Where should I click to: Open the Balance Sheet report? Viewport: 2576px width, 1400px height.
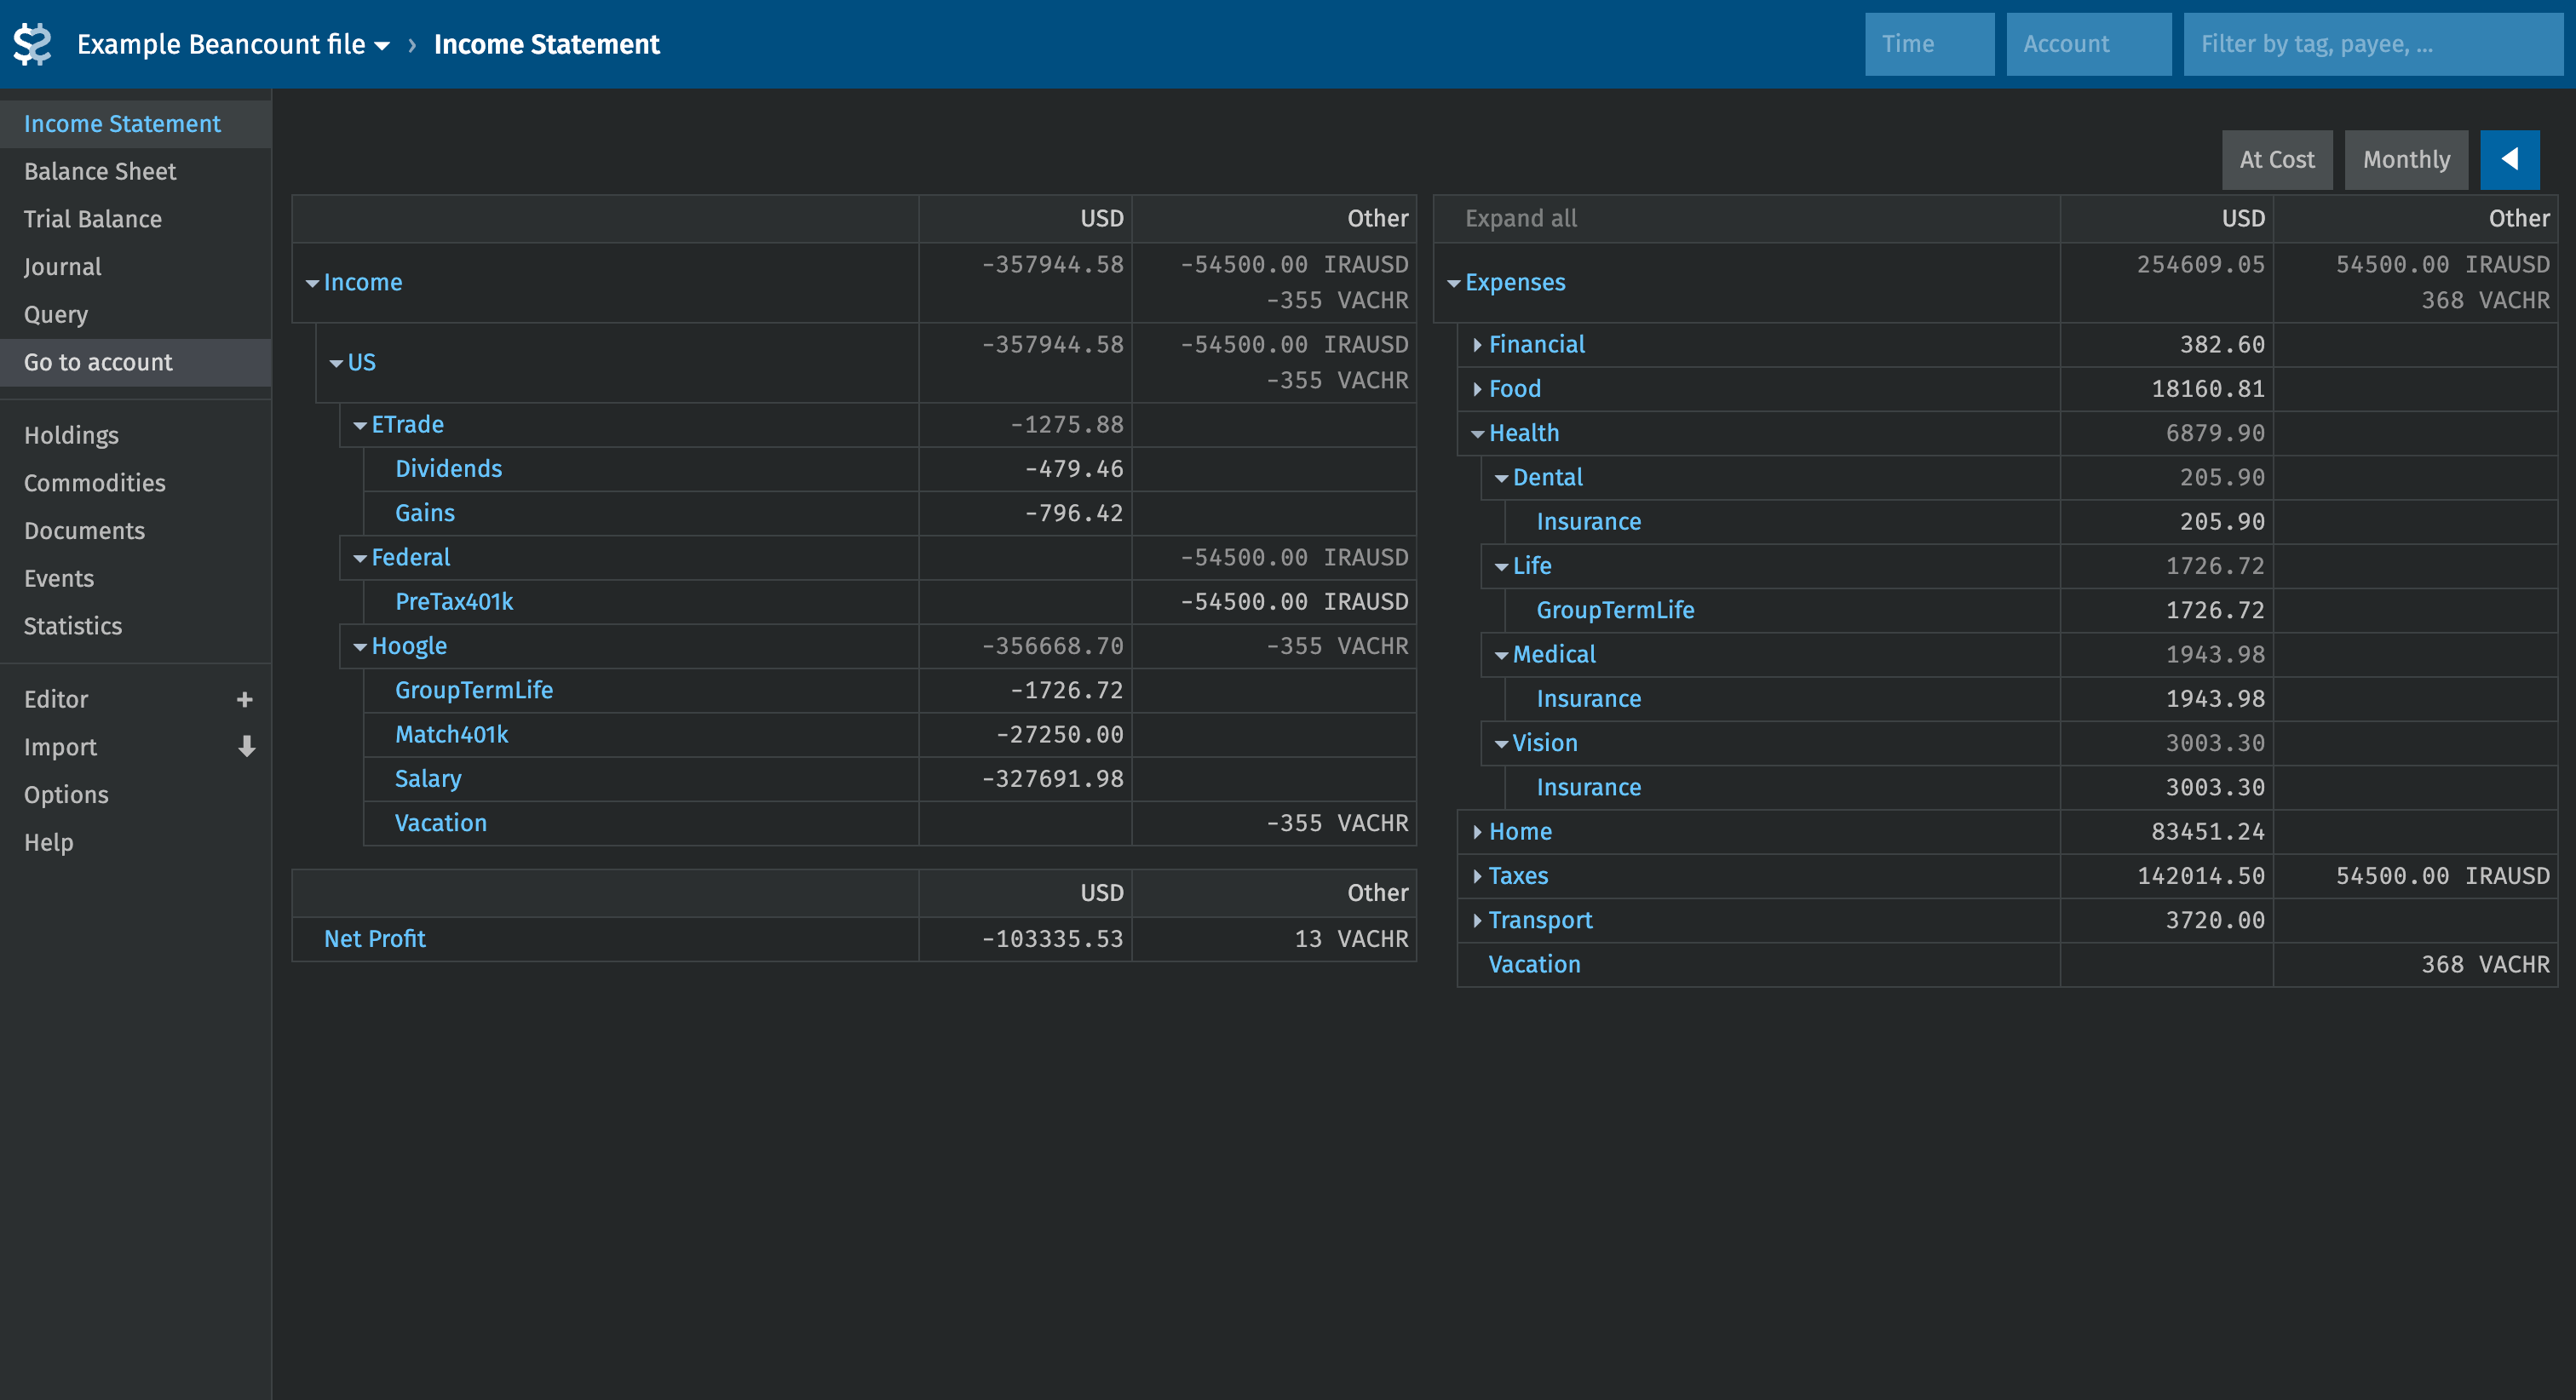135,172
